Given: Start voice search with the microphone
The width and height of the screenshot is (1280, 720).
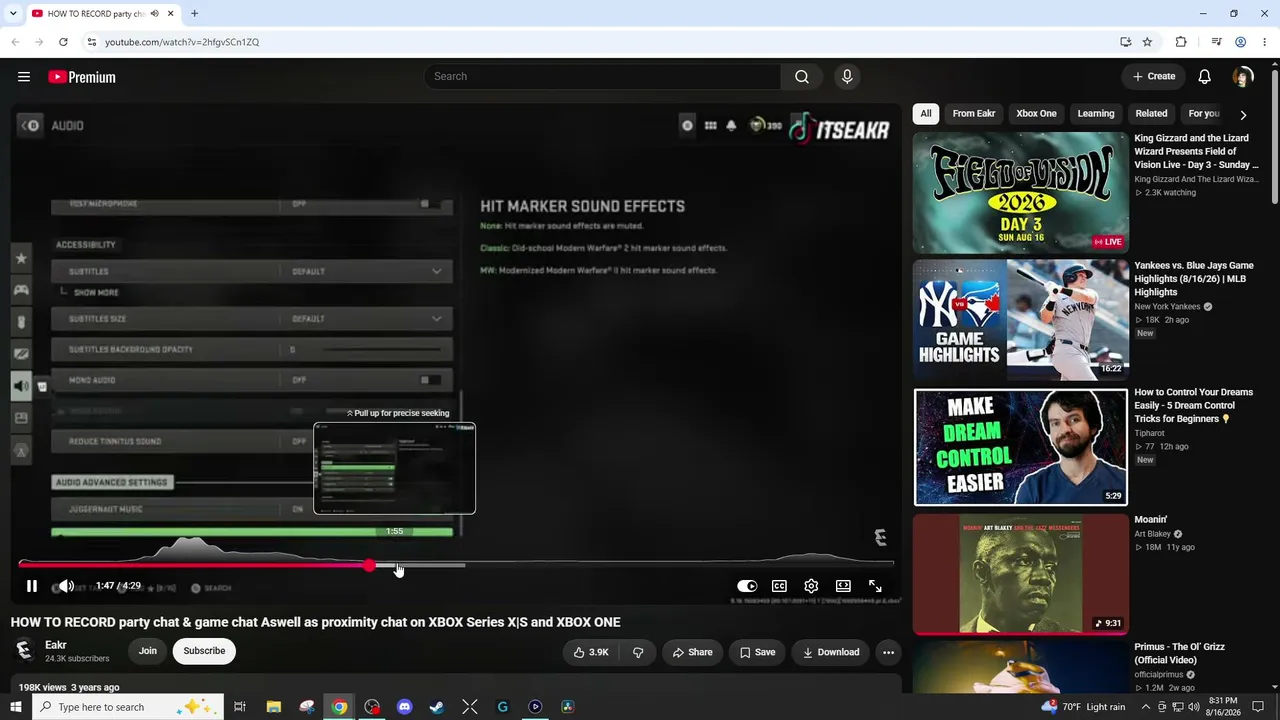Looking at the screenshot, I should (847, 77).
